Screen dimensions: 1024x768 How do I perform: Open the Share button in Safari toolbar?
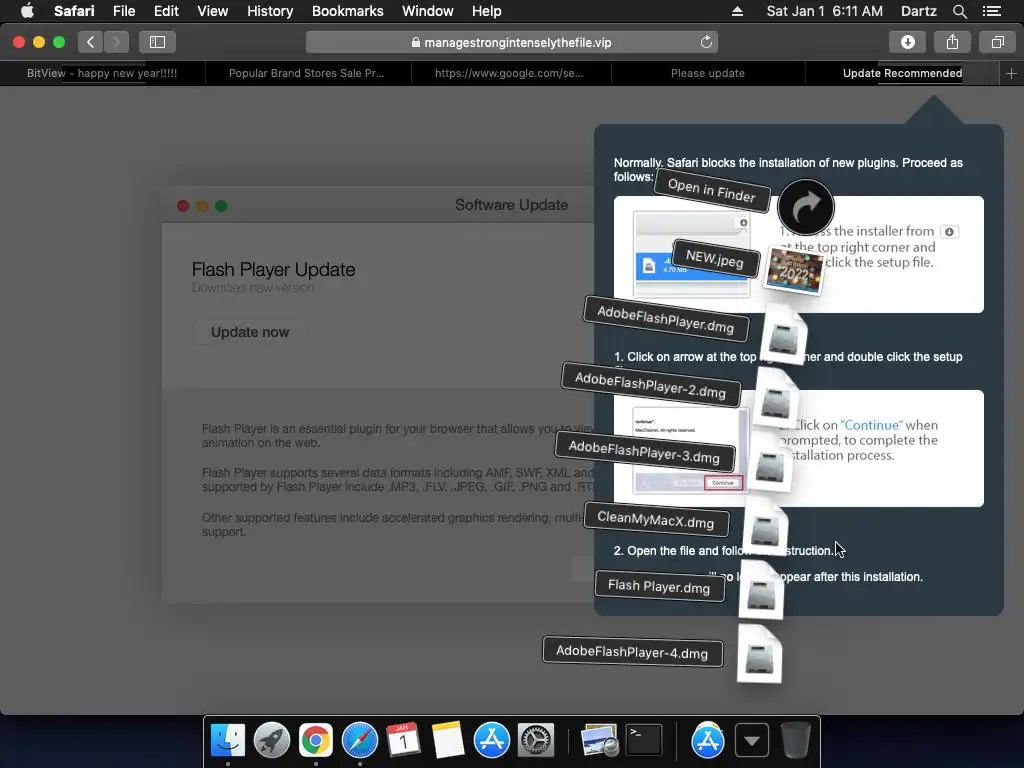coord(952,42)
